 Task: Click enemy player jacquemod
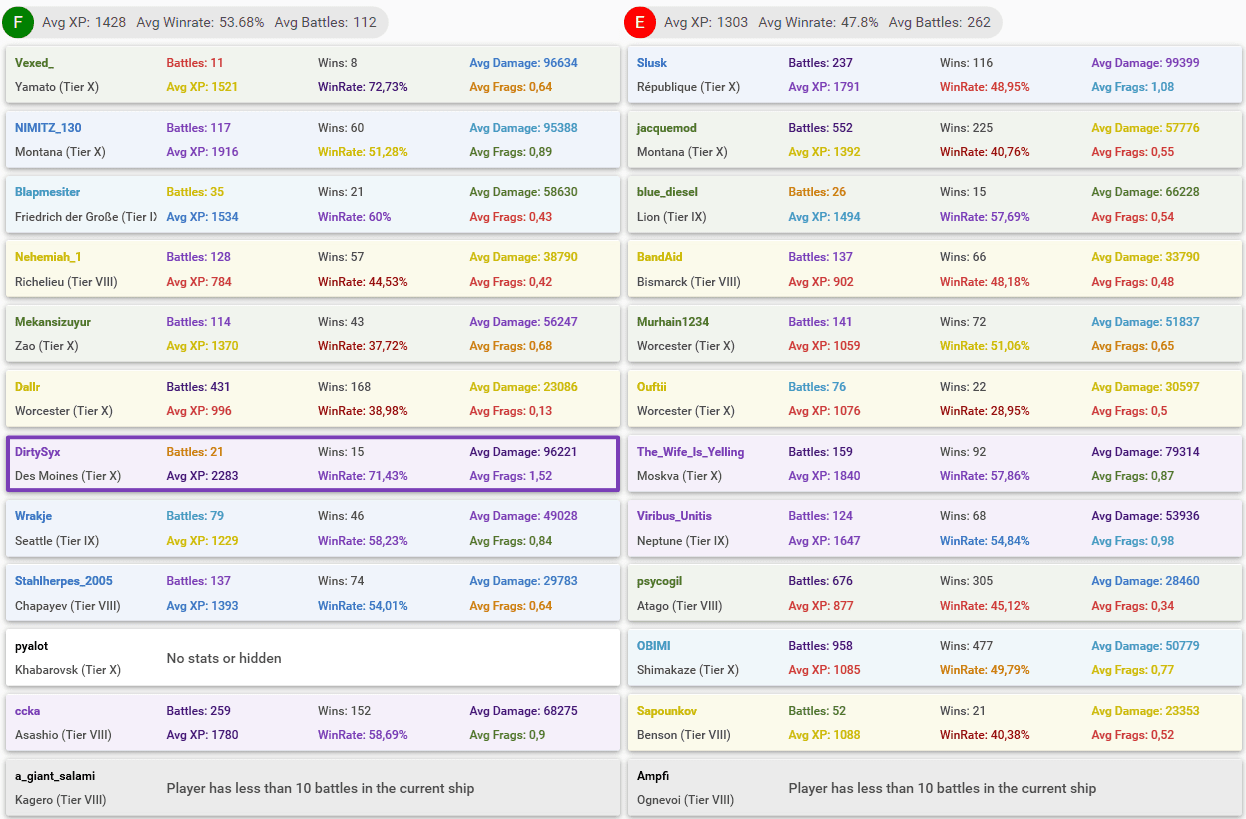(667, 128)
